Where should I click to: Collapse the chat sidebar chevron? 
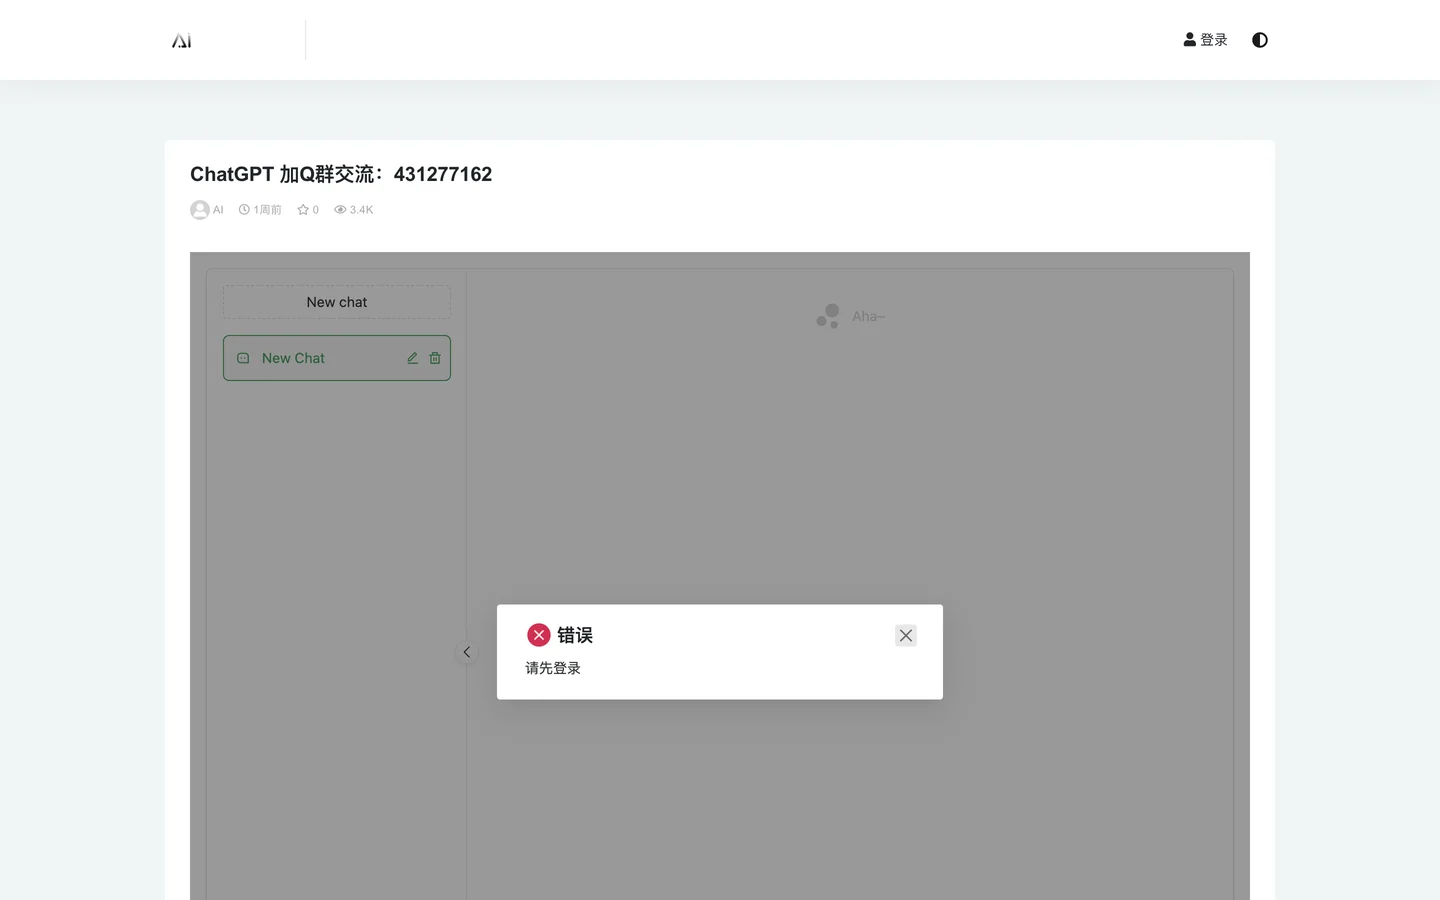pos(466,652)
